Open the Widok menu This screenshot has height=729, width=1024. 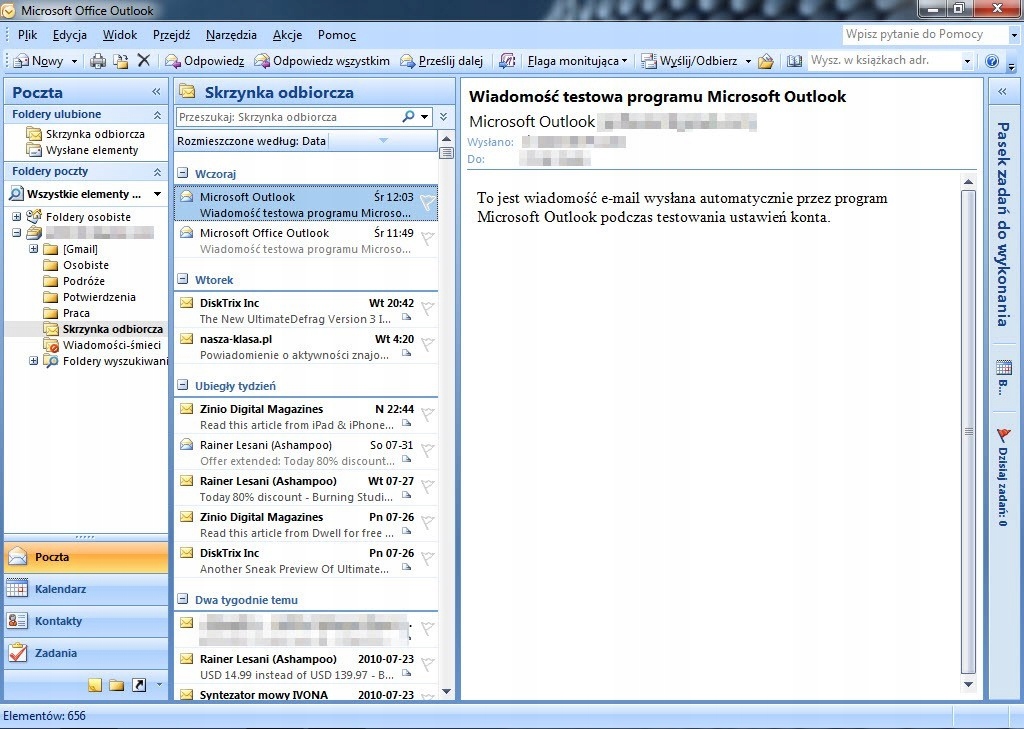click(120, 35)
